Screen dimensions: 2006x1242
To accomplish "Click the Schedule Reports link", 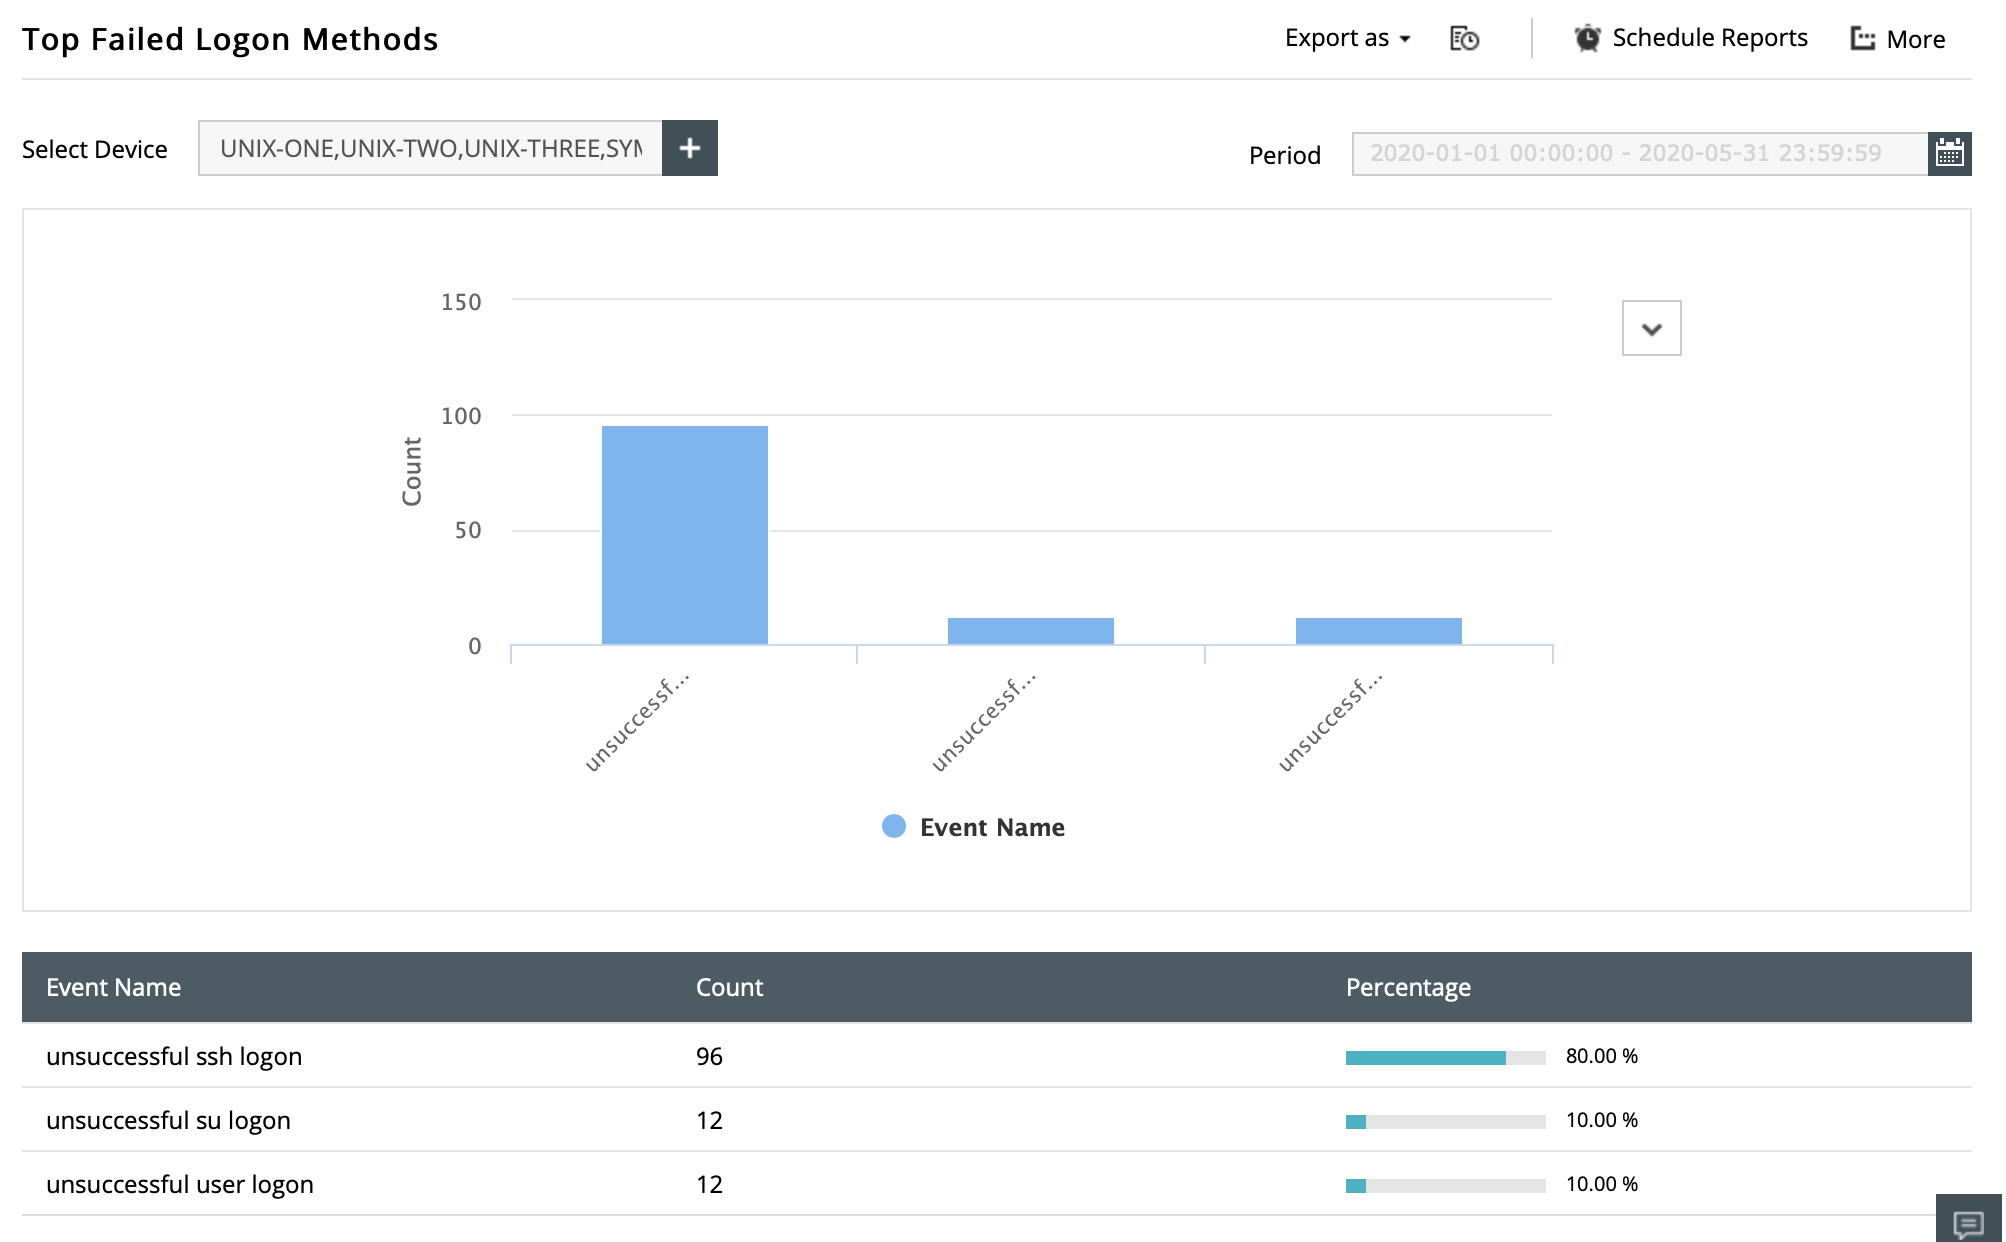I will tap(1709, 38).
